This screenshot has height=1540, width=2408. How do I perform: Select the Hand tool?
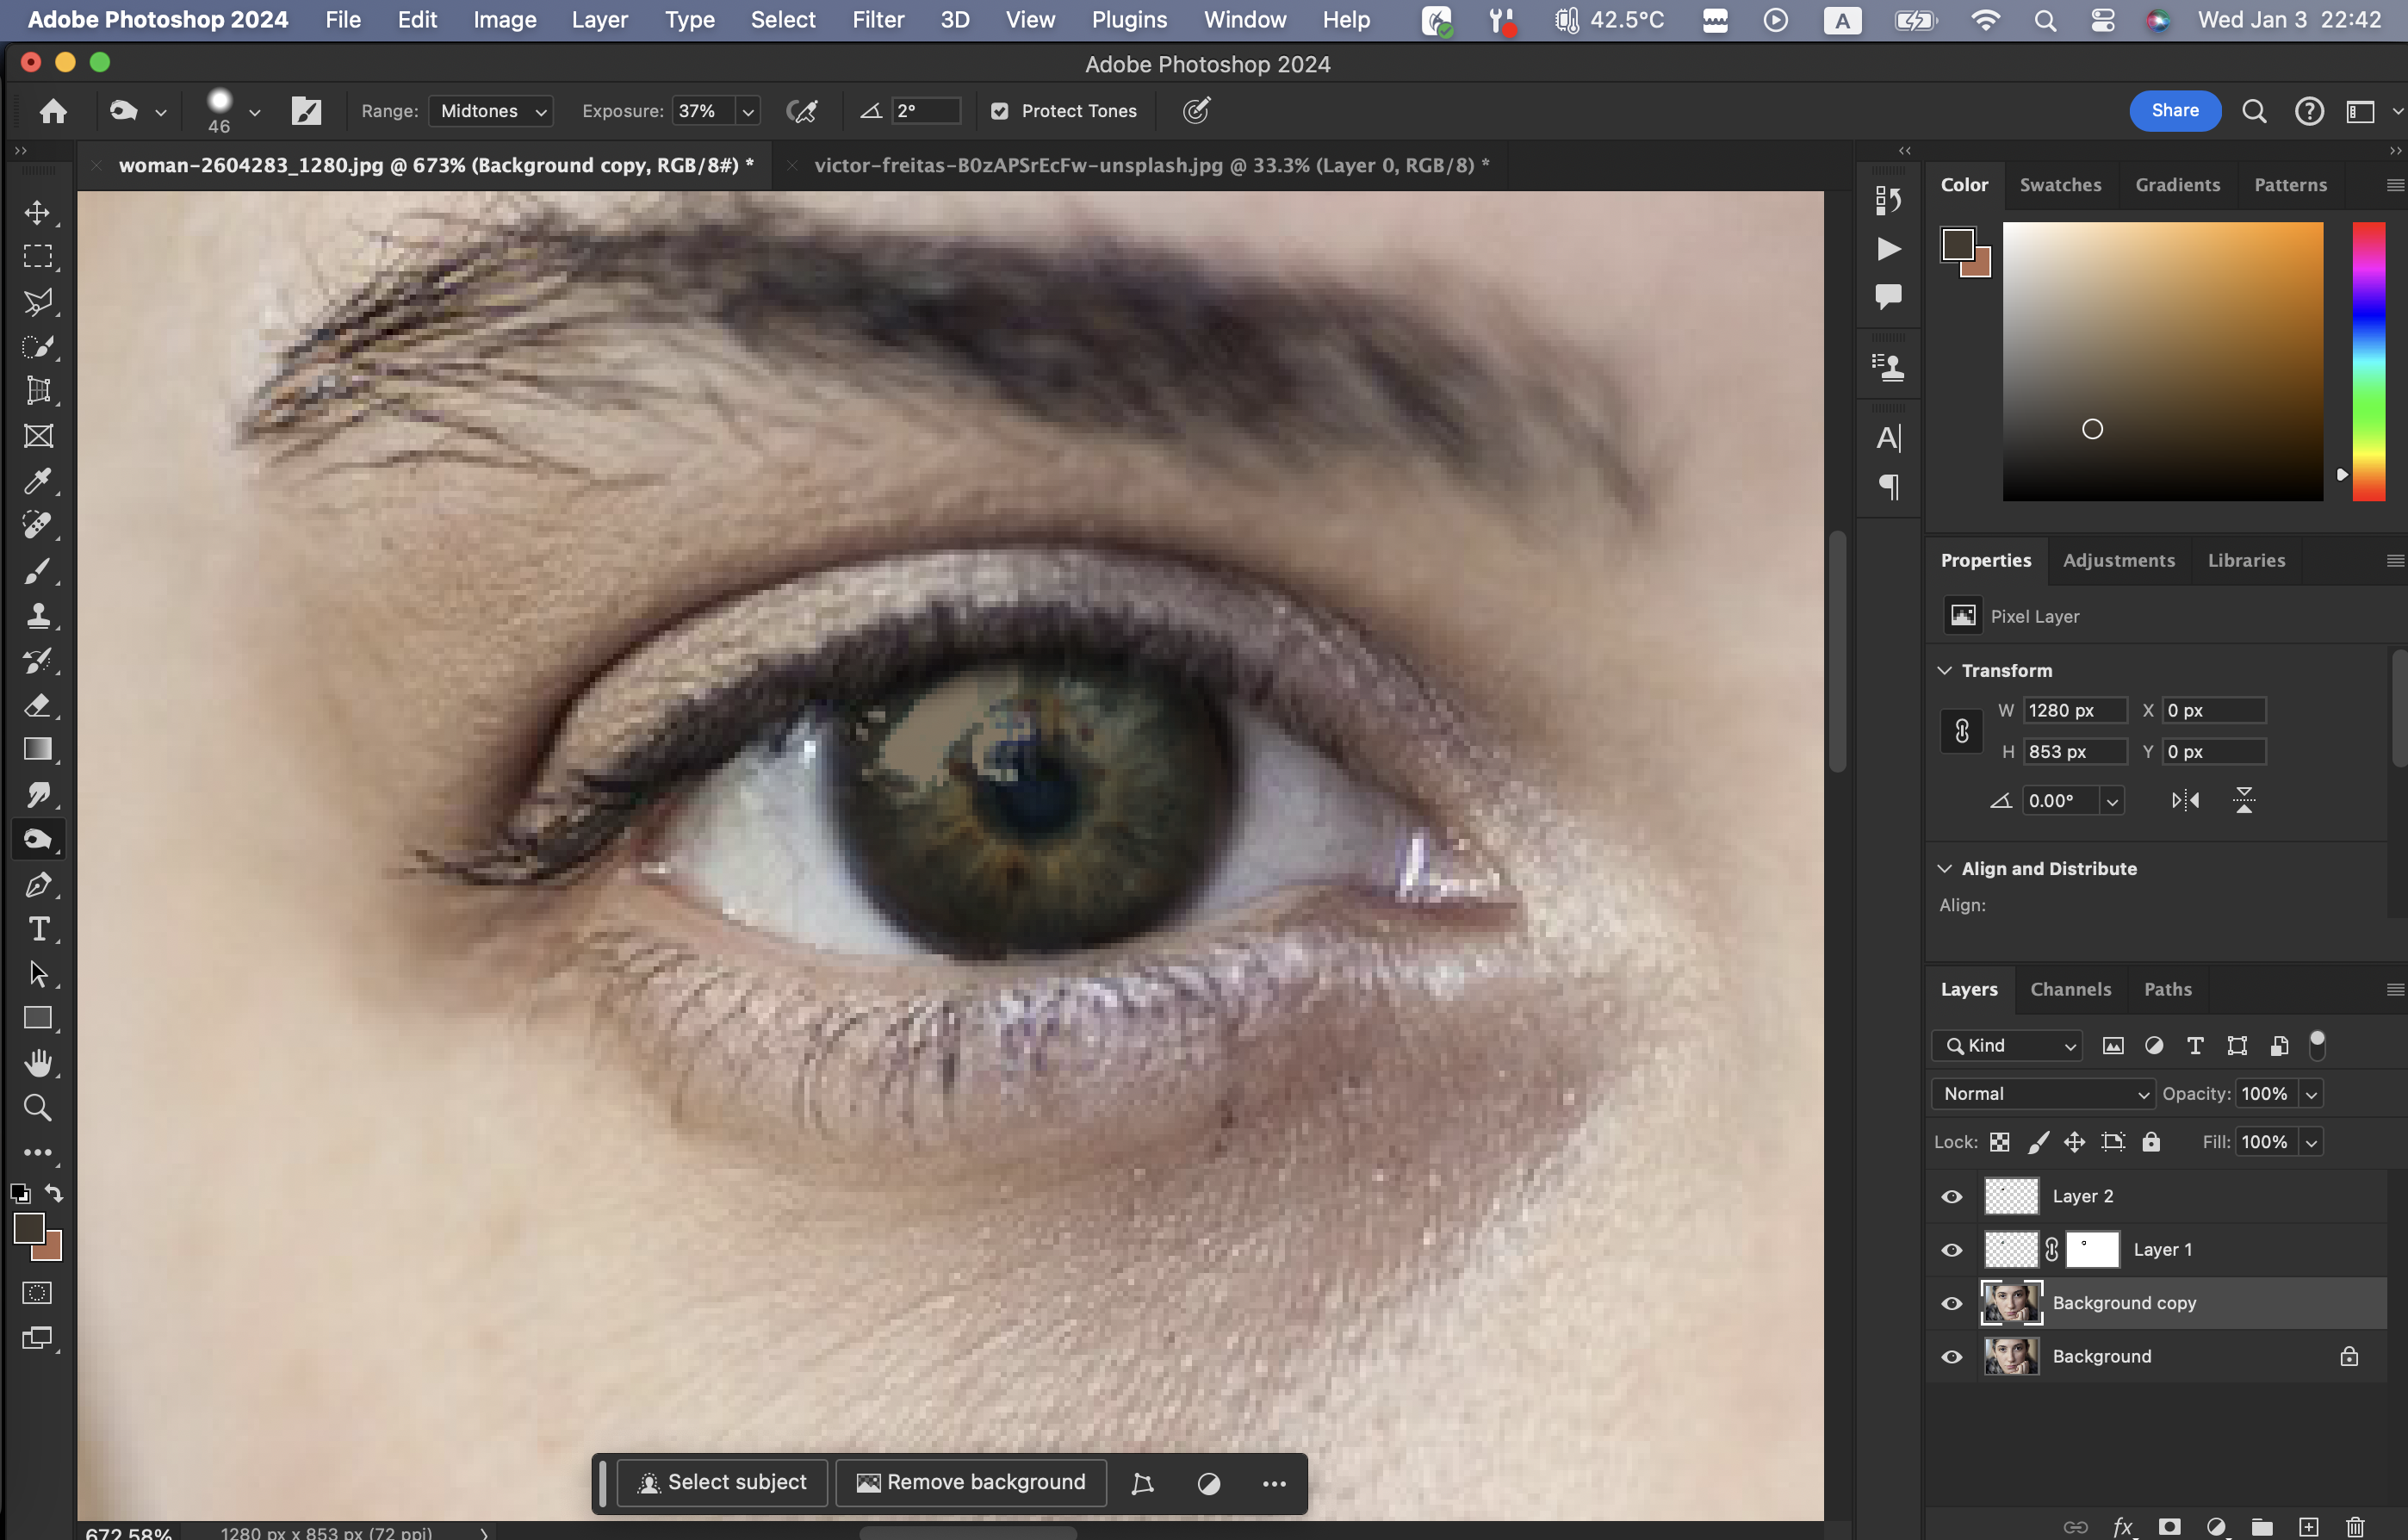38,1063
